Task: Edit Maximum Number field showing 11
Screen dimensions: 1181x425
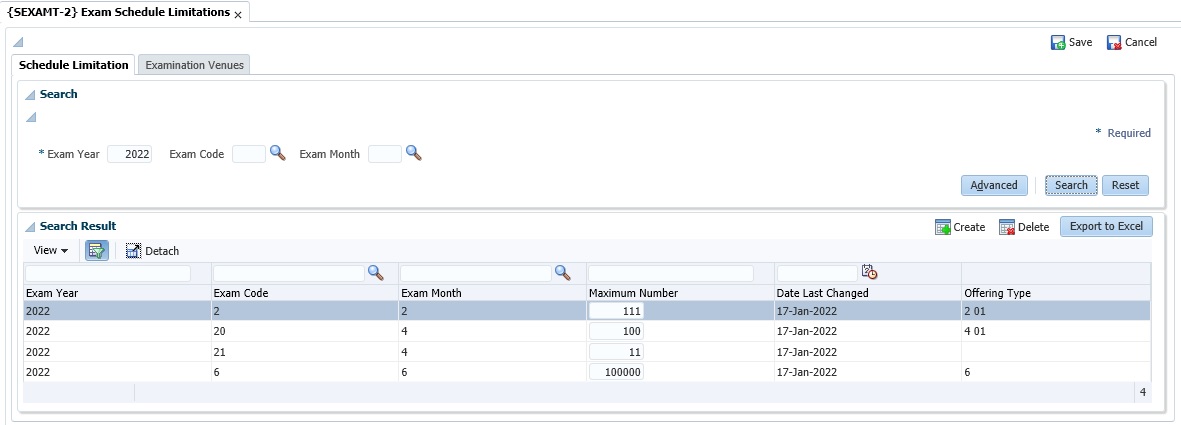Action: [616, 351]
